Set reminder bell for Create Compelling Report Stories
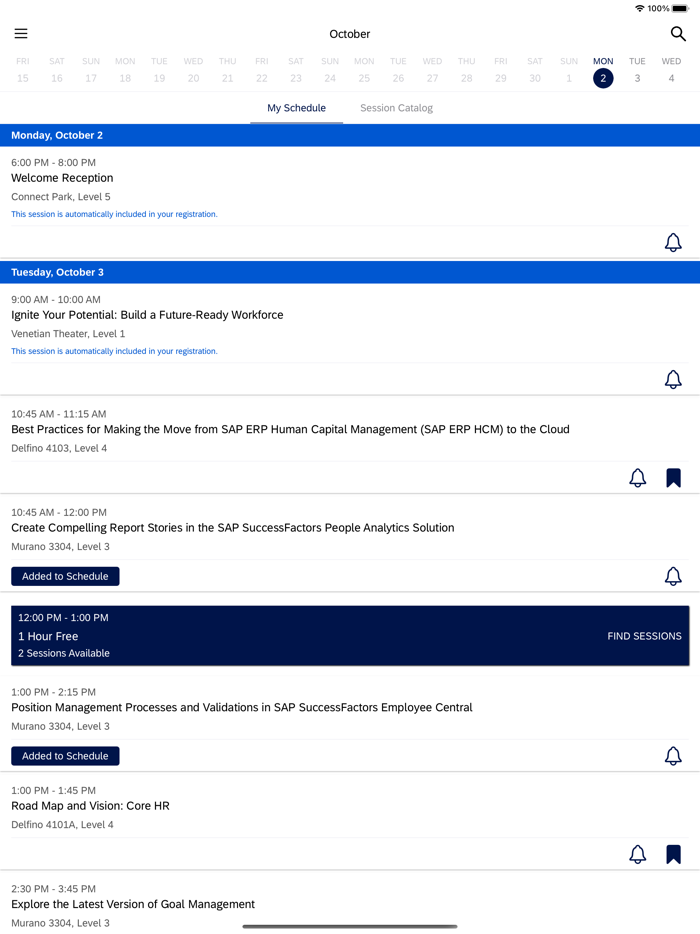 tap(673, 576)
